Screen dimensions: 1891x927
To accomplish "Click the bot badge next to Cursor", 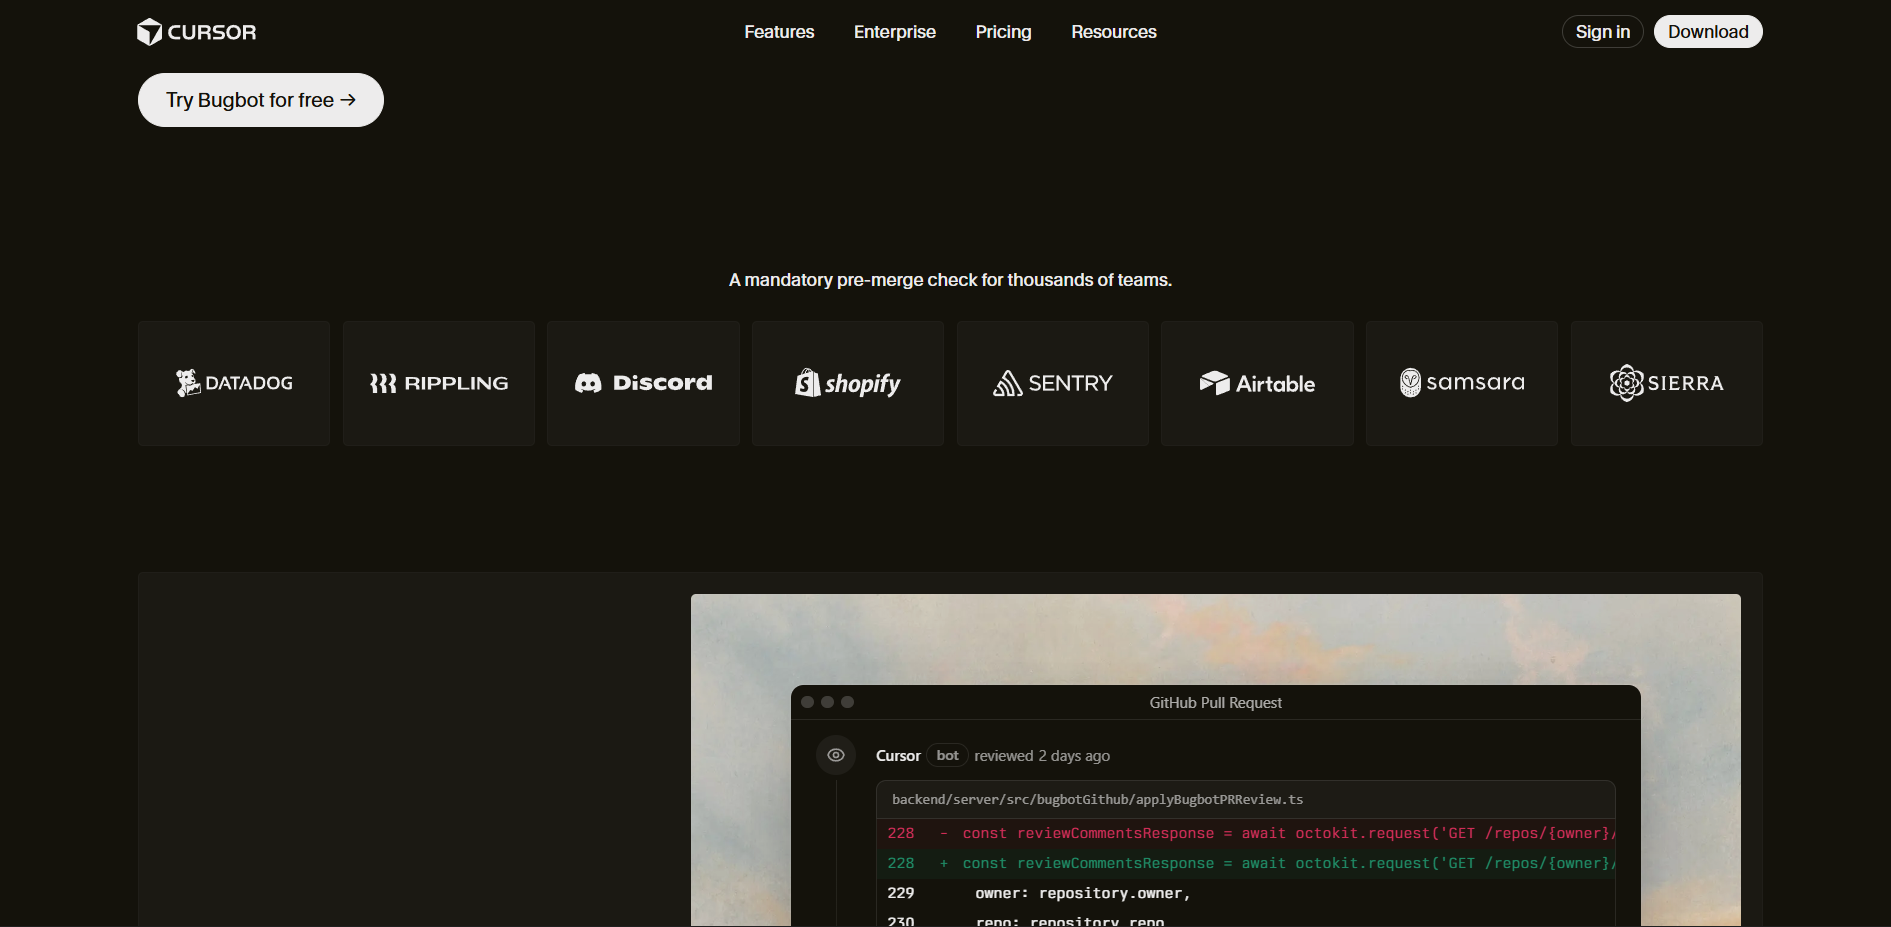I will (x=947, y=756).
